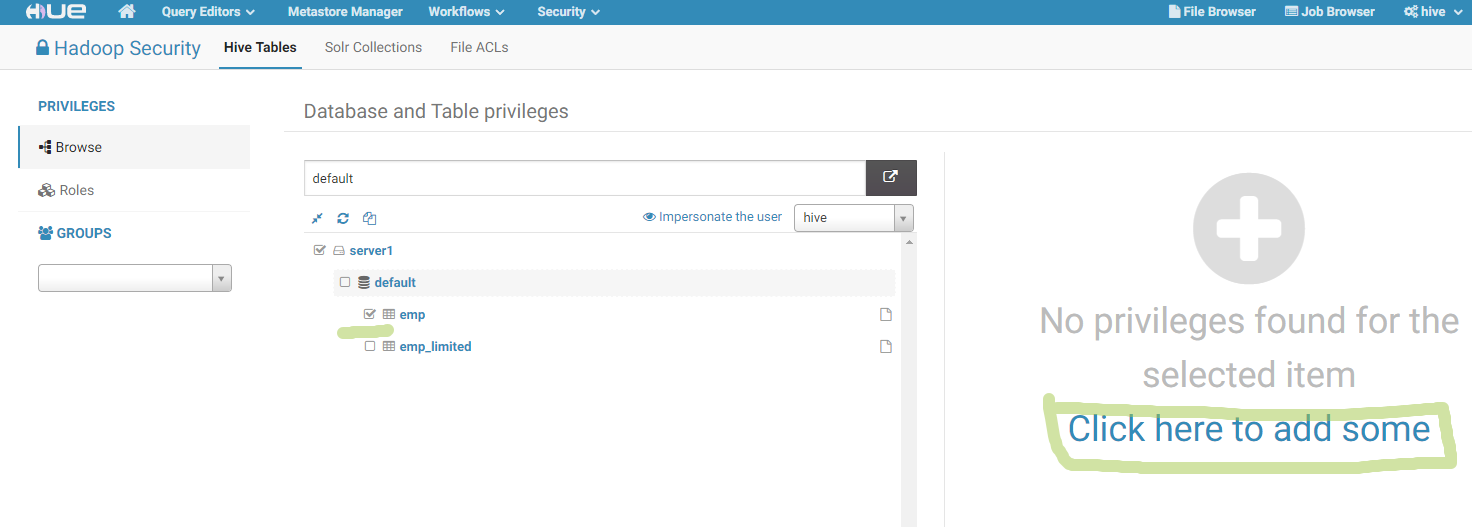Click the 'Click here to add some' link

1249,429
